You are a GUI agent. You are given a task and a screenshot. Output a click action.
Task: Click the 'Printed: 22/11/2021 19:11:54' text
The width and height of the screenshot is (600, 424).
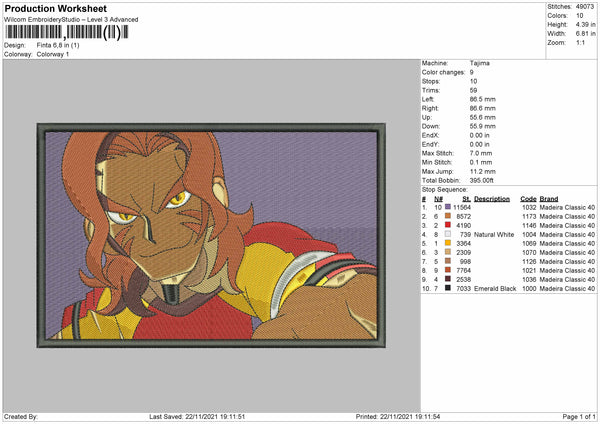pyautogui.click(x=398, y=417)
